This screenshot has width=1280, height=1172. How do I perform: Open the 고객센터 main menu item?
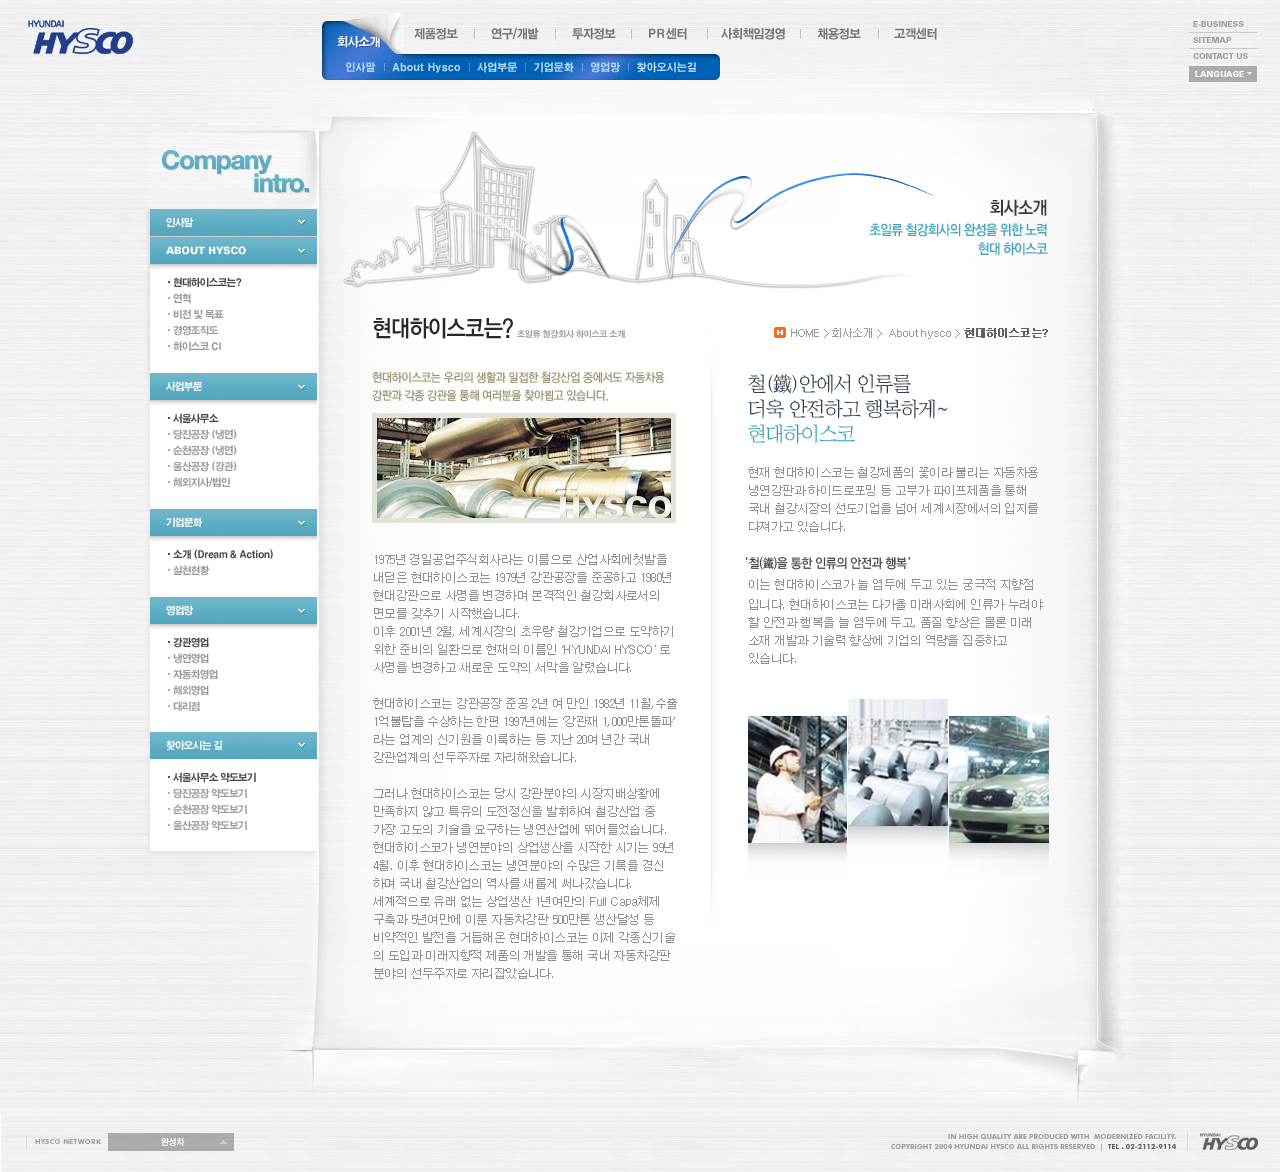pos(915,34)
